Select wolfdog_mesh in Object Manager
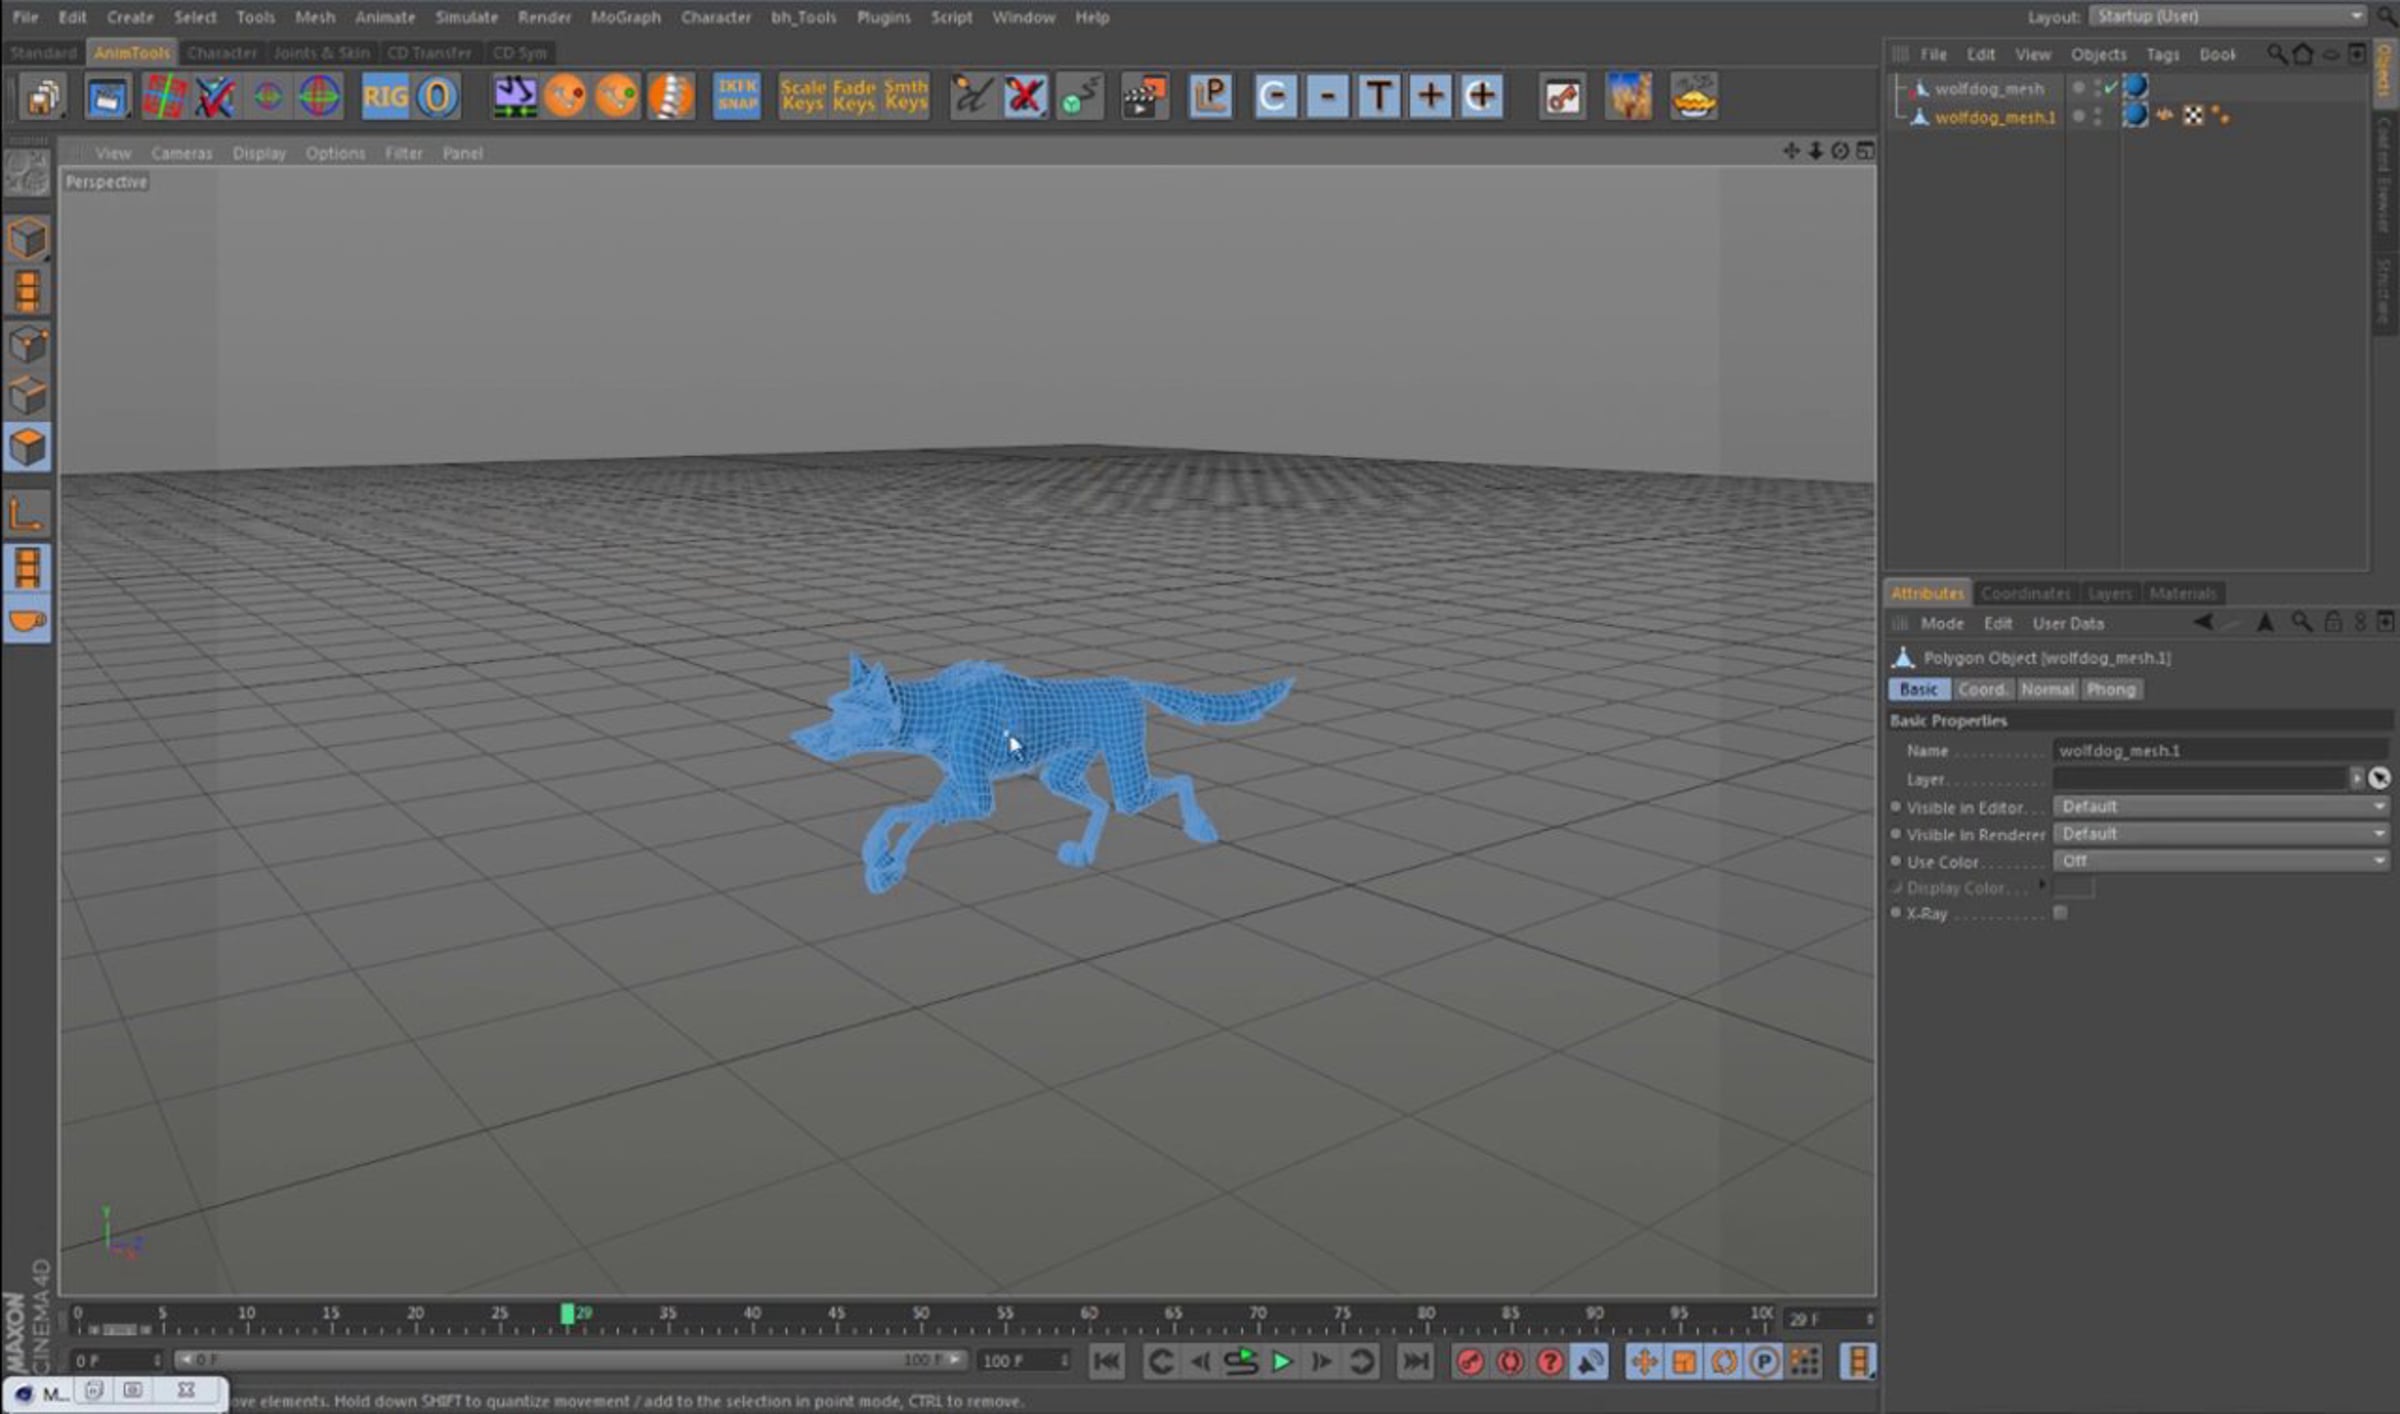The width and height of the screenshot is (2400, 1414). point(1989,88)
